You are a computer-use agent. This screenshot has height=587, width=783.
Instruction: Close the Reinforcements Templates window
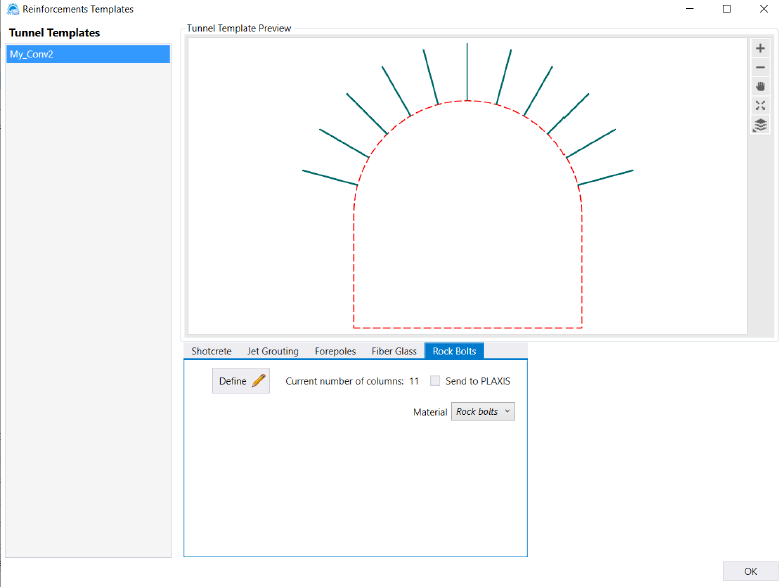click(764, 9)
